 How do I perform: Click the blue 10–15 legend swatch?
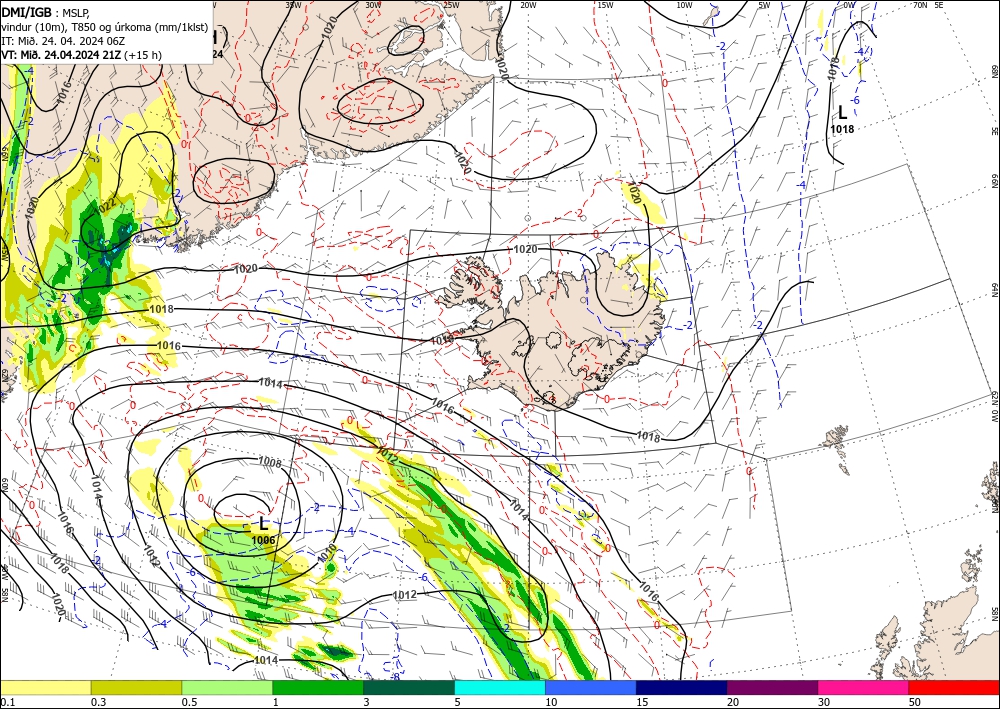pyautogui.click(x=591, y=687)
